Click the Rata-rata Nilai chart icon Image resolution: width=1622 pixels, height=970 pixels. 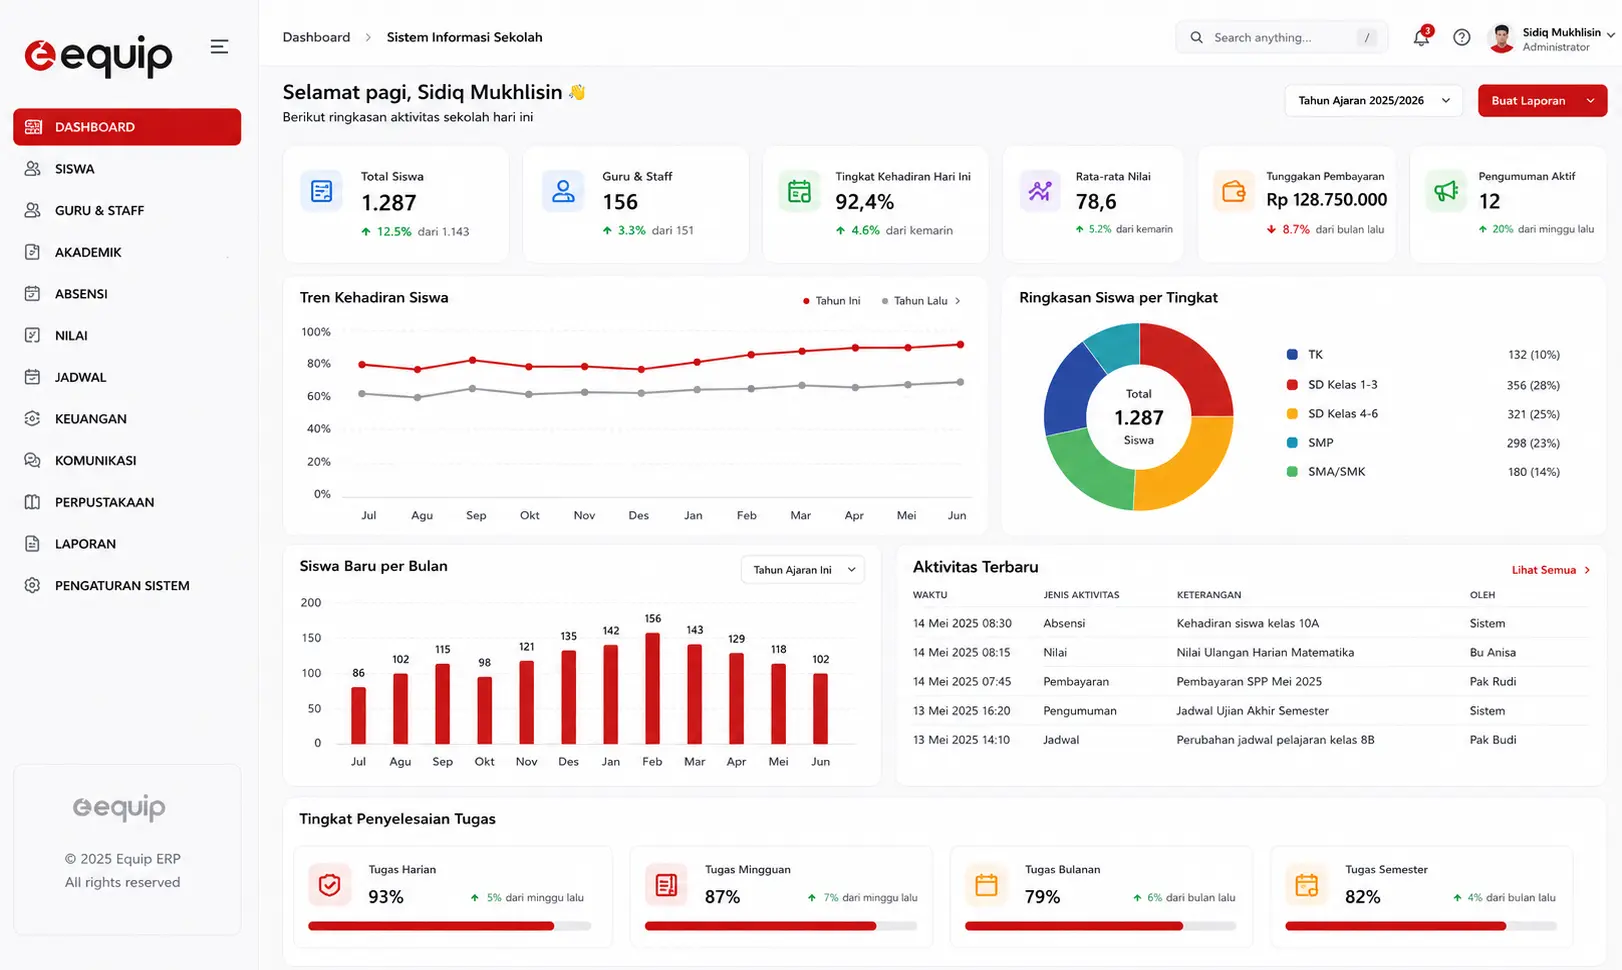click(1040, 191)
